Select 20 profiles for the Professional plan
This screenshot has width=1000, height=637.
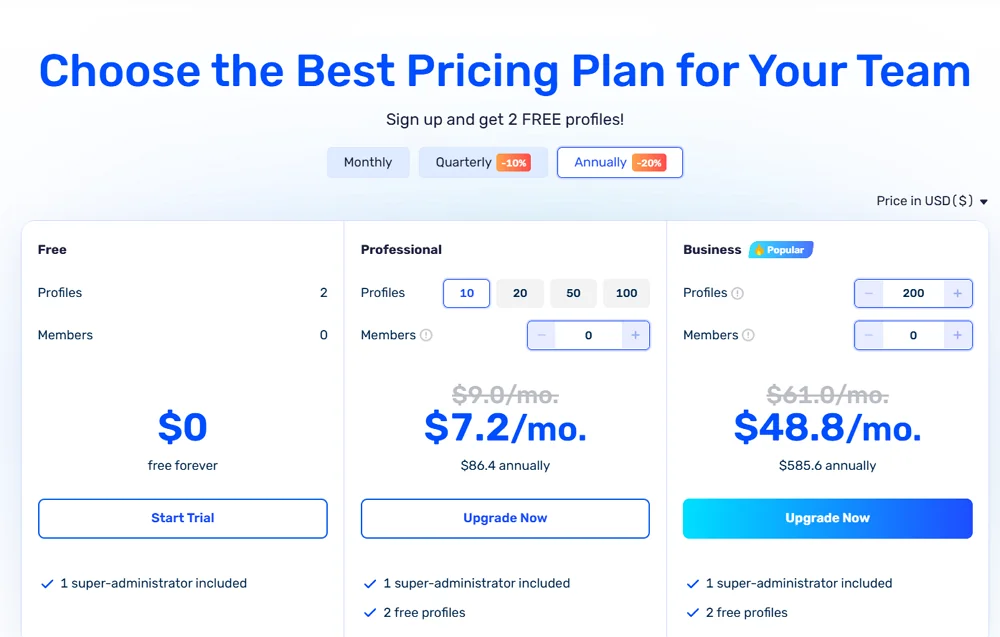519,292
